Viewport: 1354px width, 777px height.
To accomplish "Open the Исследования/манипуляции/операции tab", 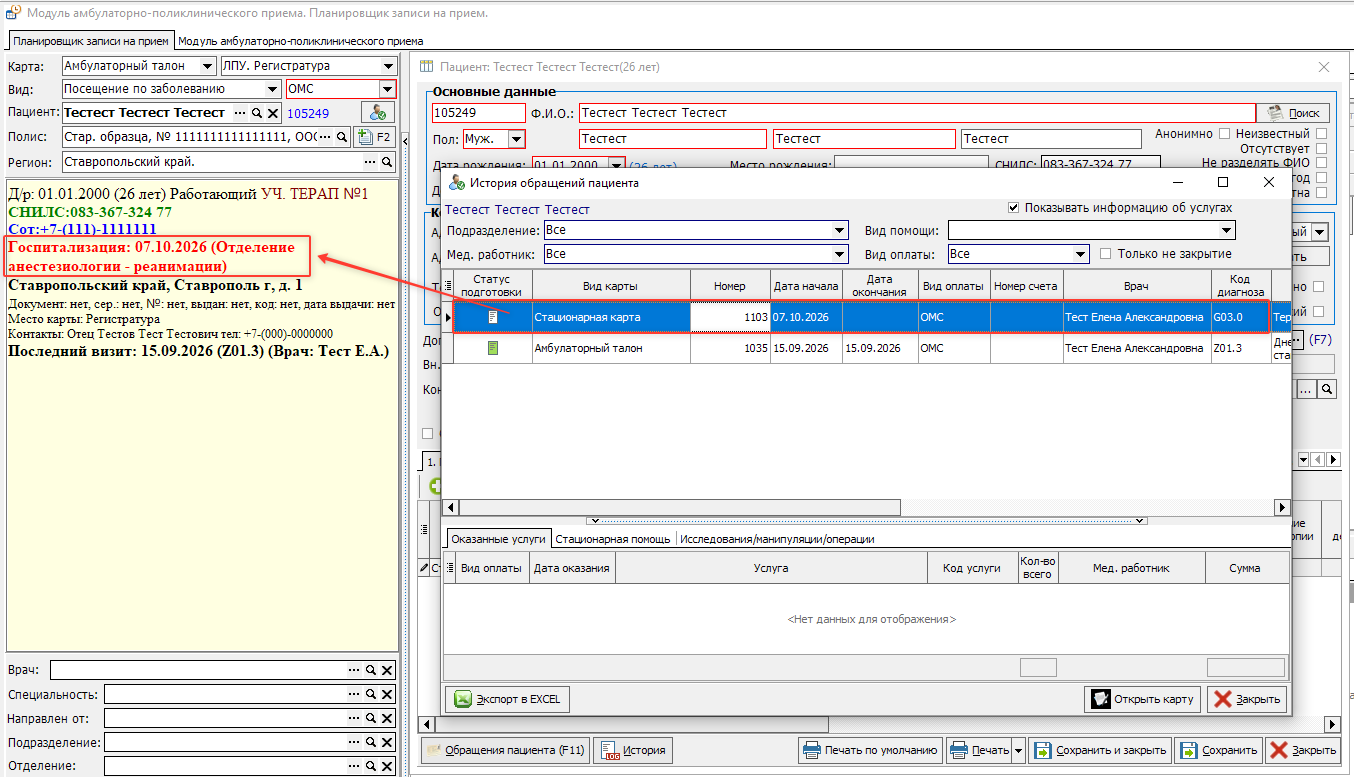I will (777, 539).
